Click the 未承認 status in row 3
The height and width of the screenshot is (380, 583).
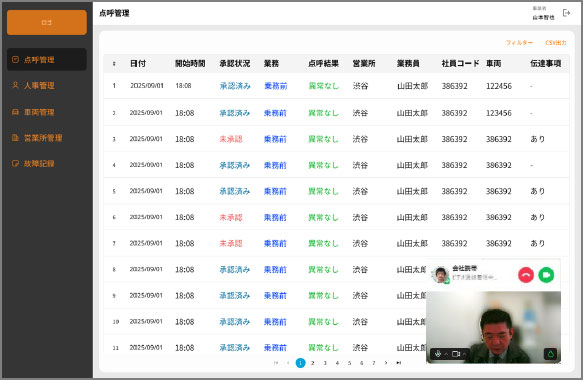point(231,139)
